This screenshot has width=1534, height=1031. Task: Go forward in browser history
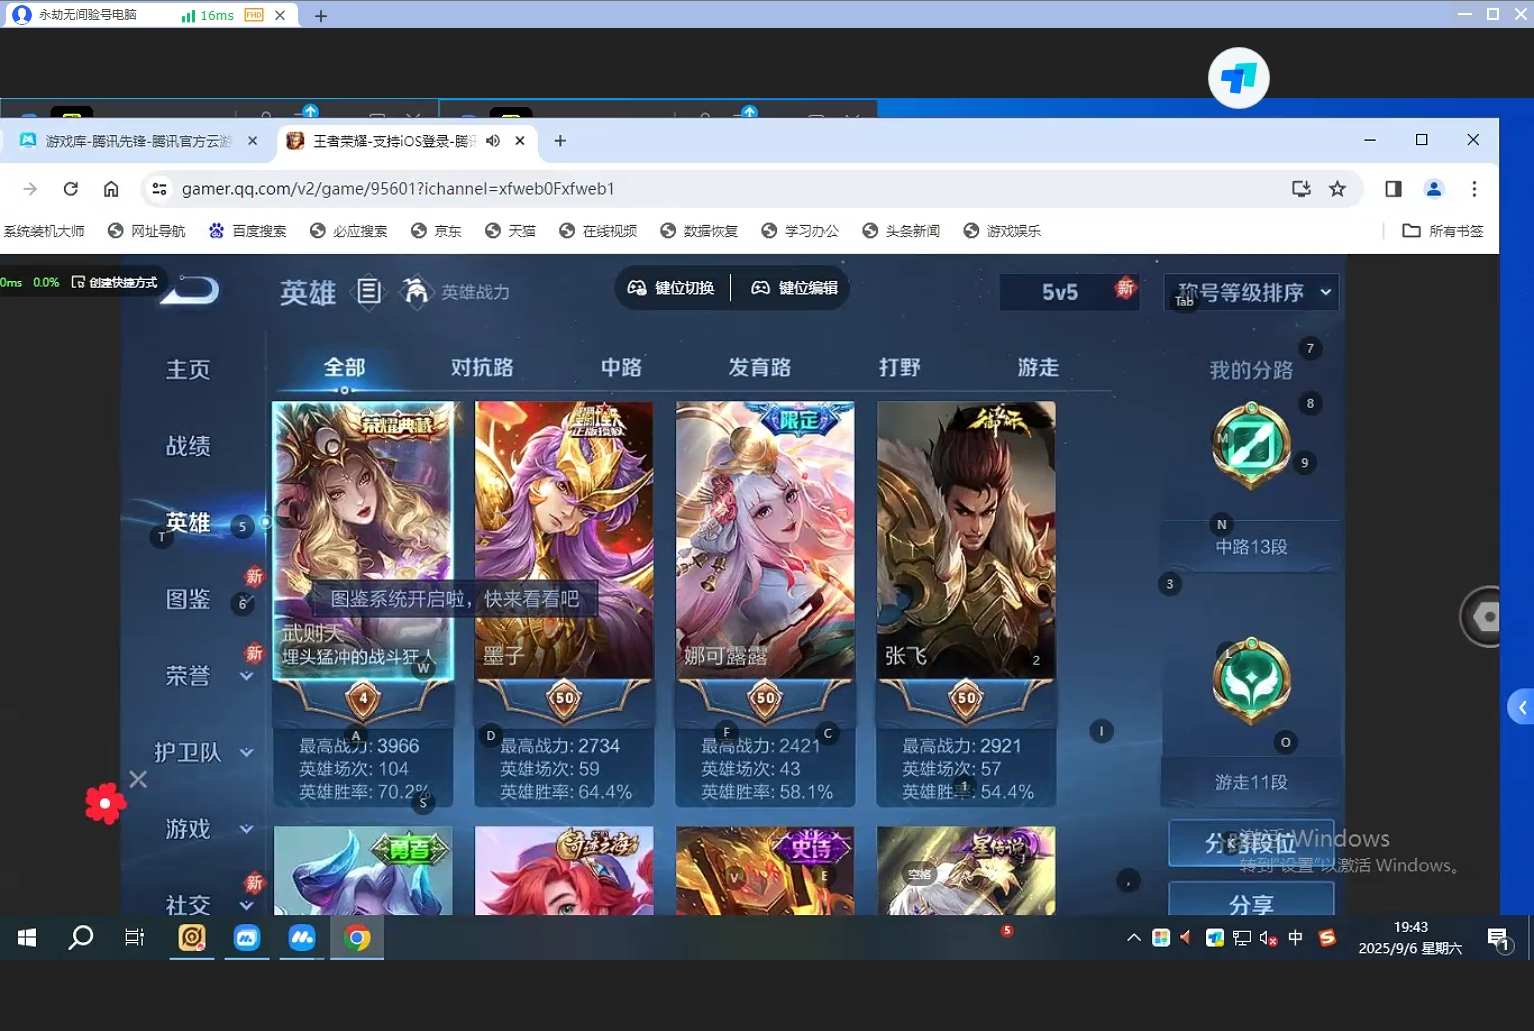click(x=30, y=189)
